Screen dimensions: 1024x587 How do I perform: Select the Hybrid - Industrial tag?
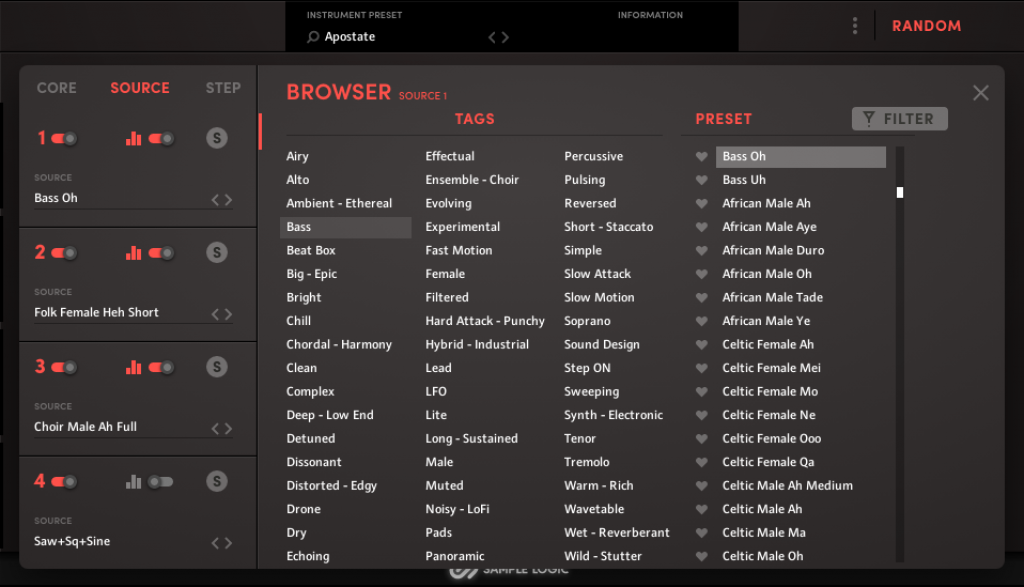(477, 344)
